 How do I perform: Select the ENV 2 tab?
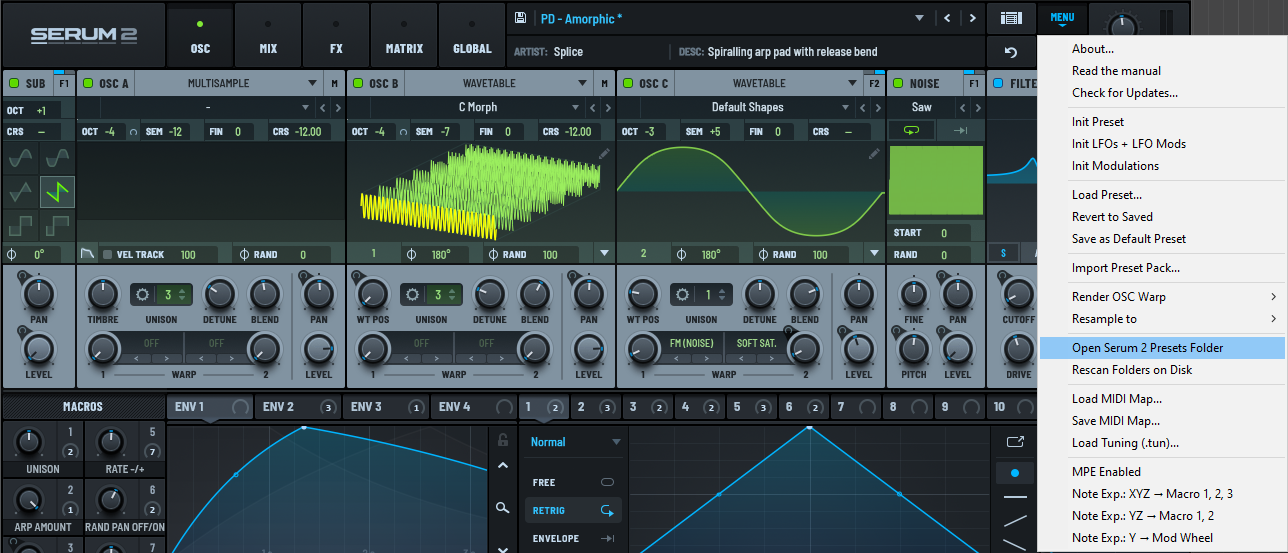click(297, 407)
